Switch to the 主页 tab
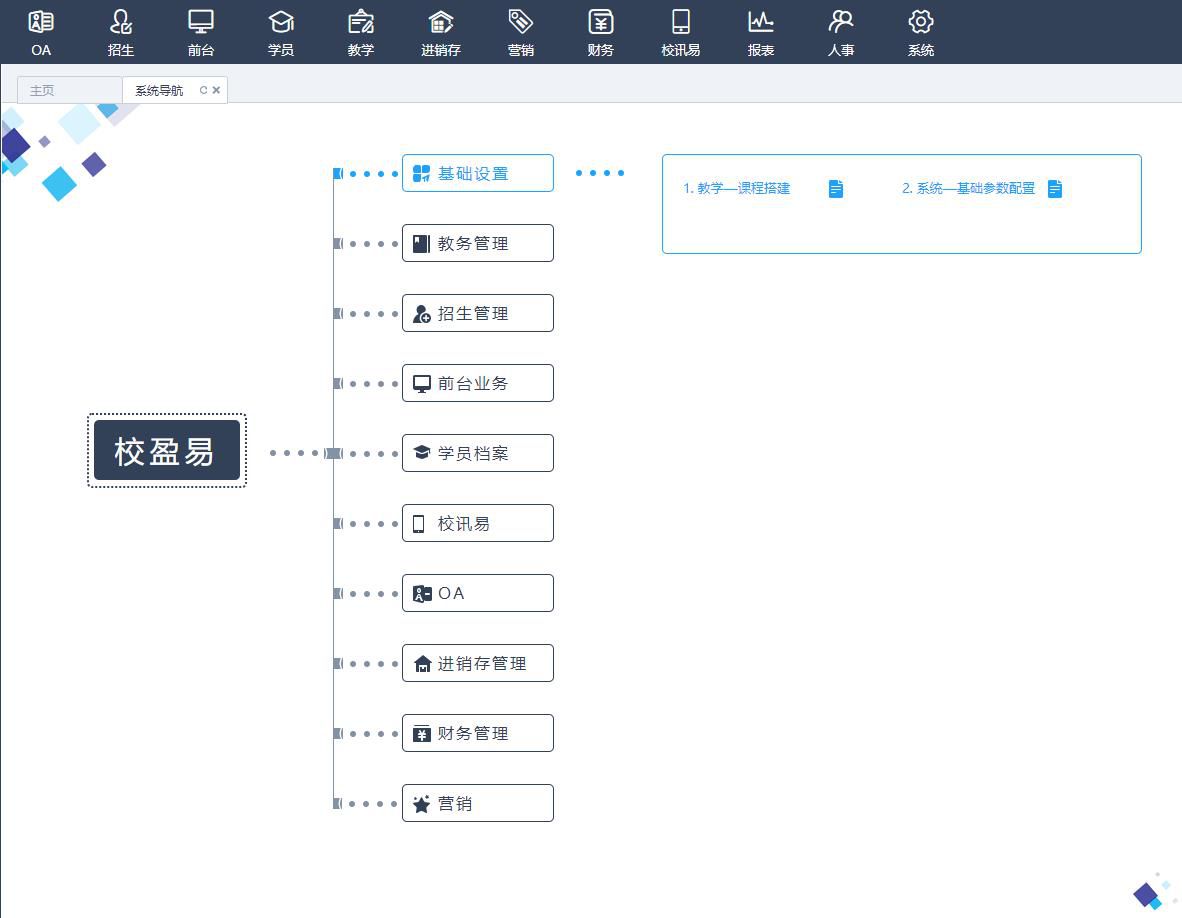 (x=69, y=90)
